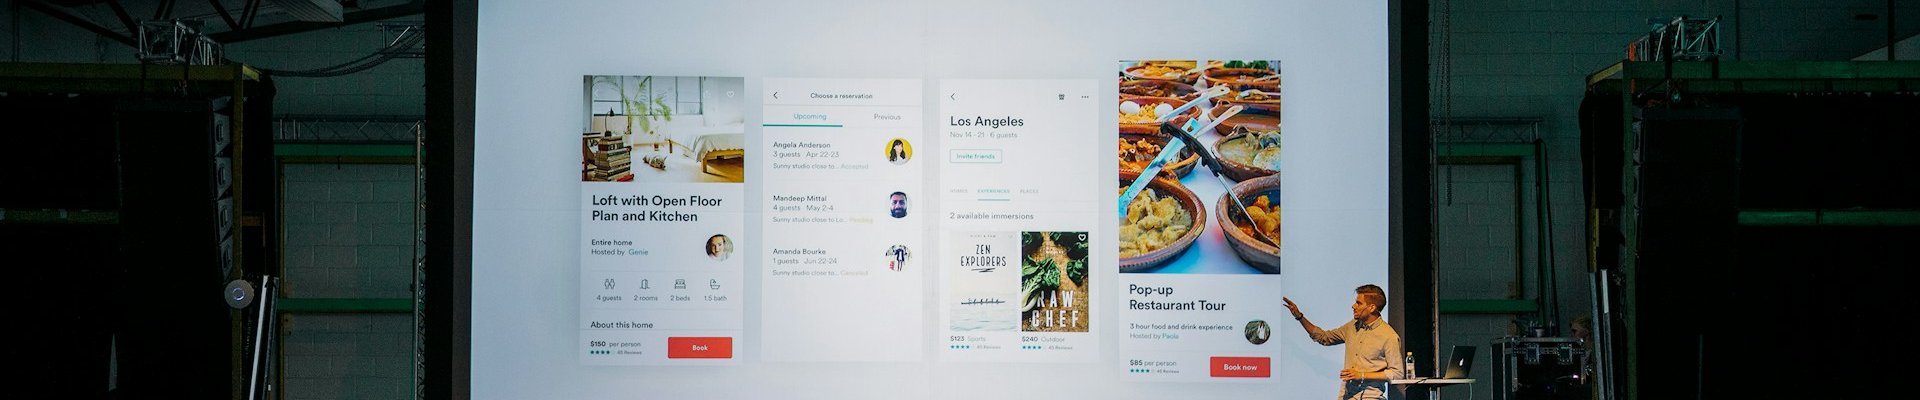Go back from Choose a reservation screen

(775, 96)
